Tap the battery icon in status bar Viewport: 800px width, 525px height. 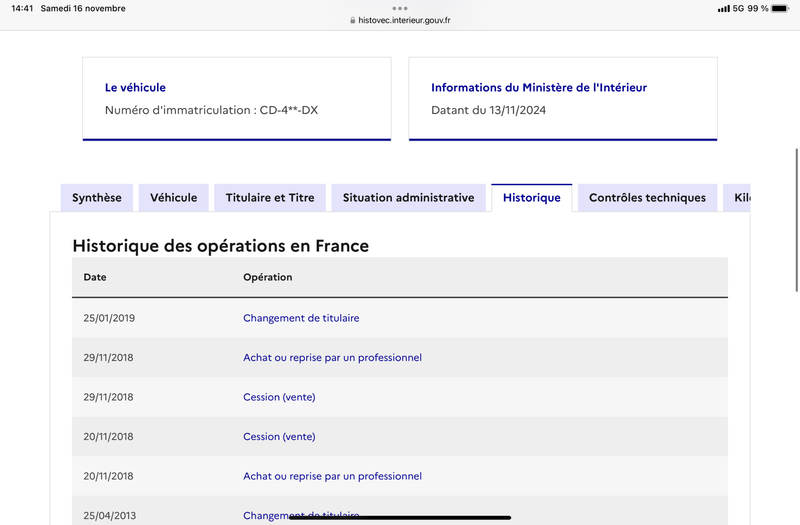780,8
